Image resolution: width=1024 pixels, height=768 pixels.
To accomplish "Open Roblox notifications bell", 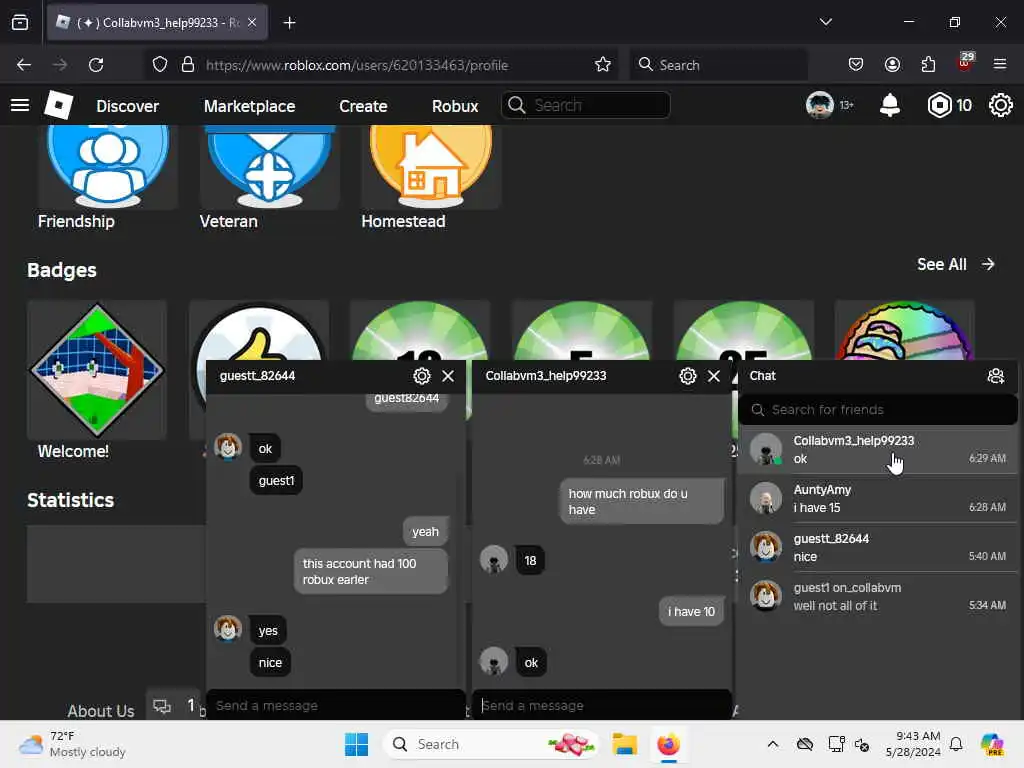I will pyautogui.click(x=889, y=105).
